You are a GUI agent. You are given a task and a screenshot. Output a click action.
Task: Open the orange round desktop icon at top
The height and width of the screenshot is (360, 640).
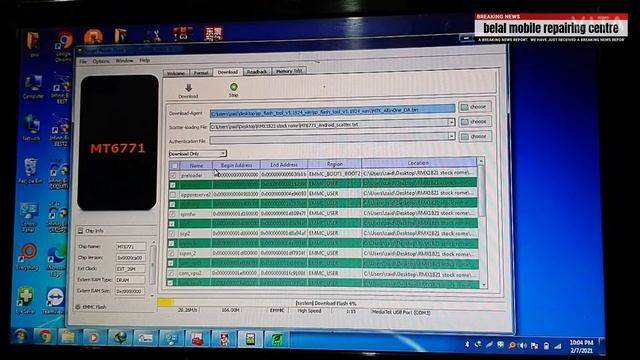pos(93,37)
